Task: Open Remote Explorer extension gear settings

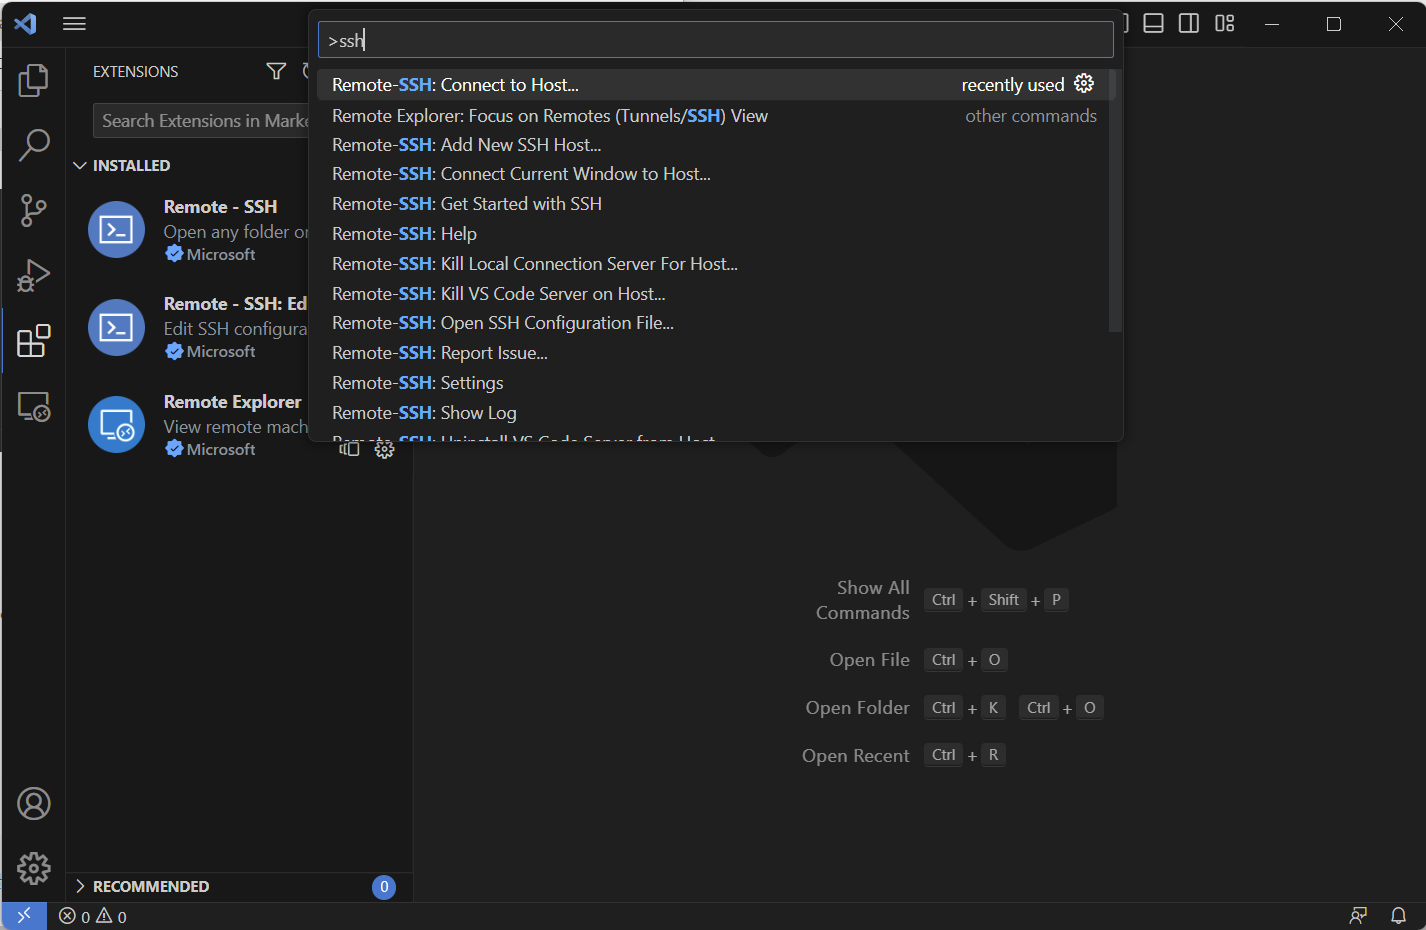Action: tap(384, 450)
